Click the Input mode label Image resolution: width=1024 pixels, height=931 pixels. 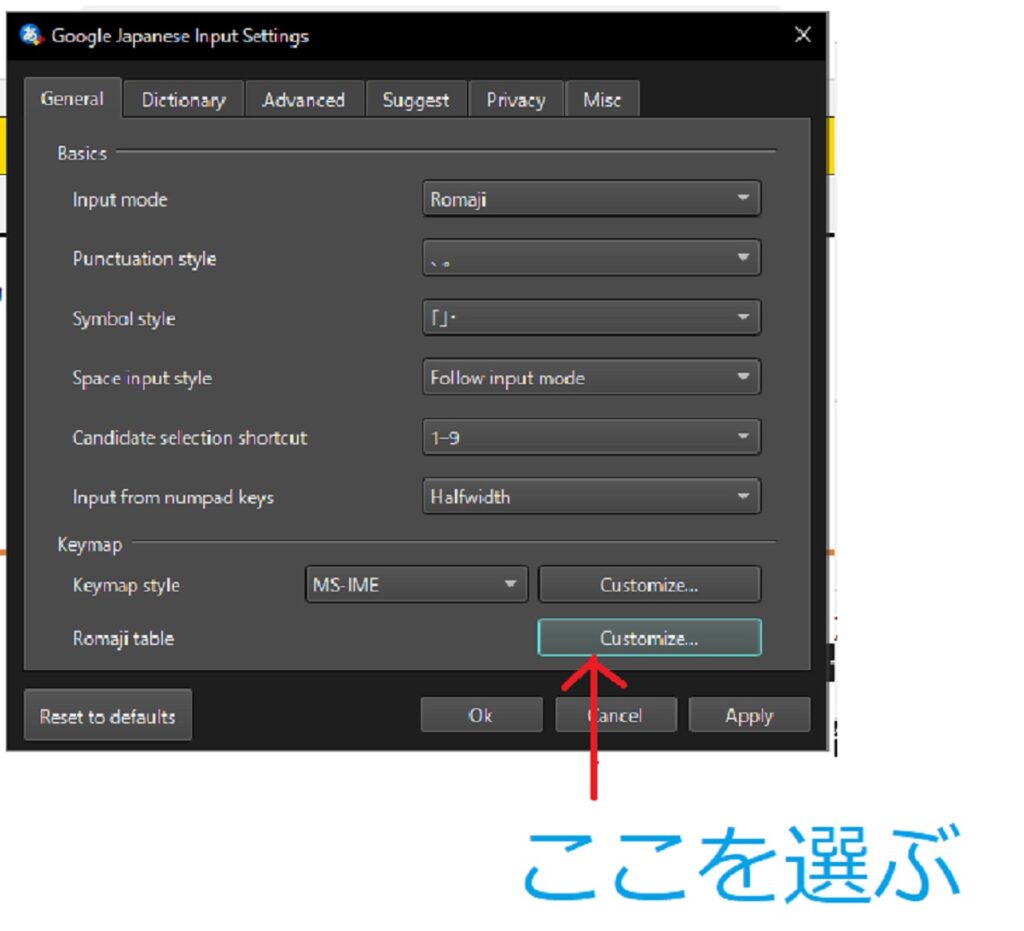(120, 200)
